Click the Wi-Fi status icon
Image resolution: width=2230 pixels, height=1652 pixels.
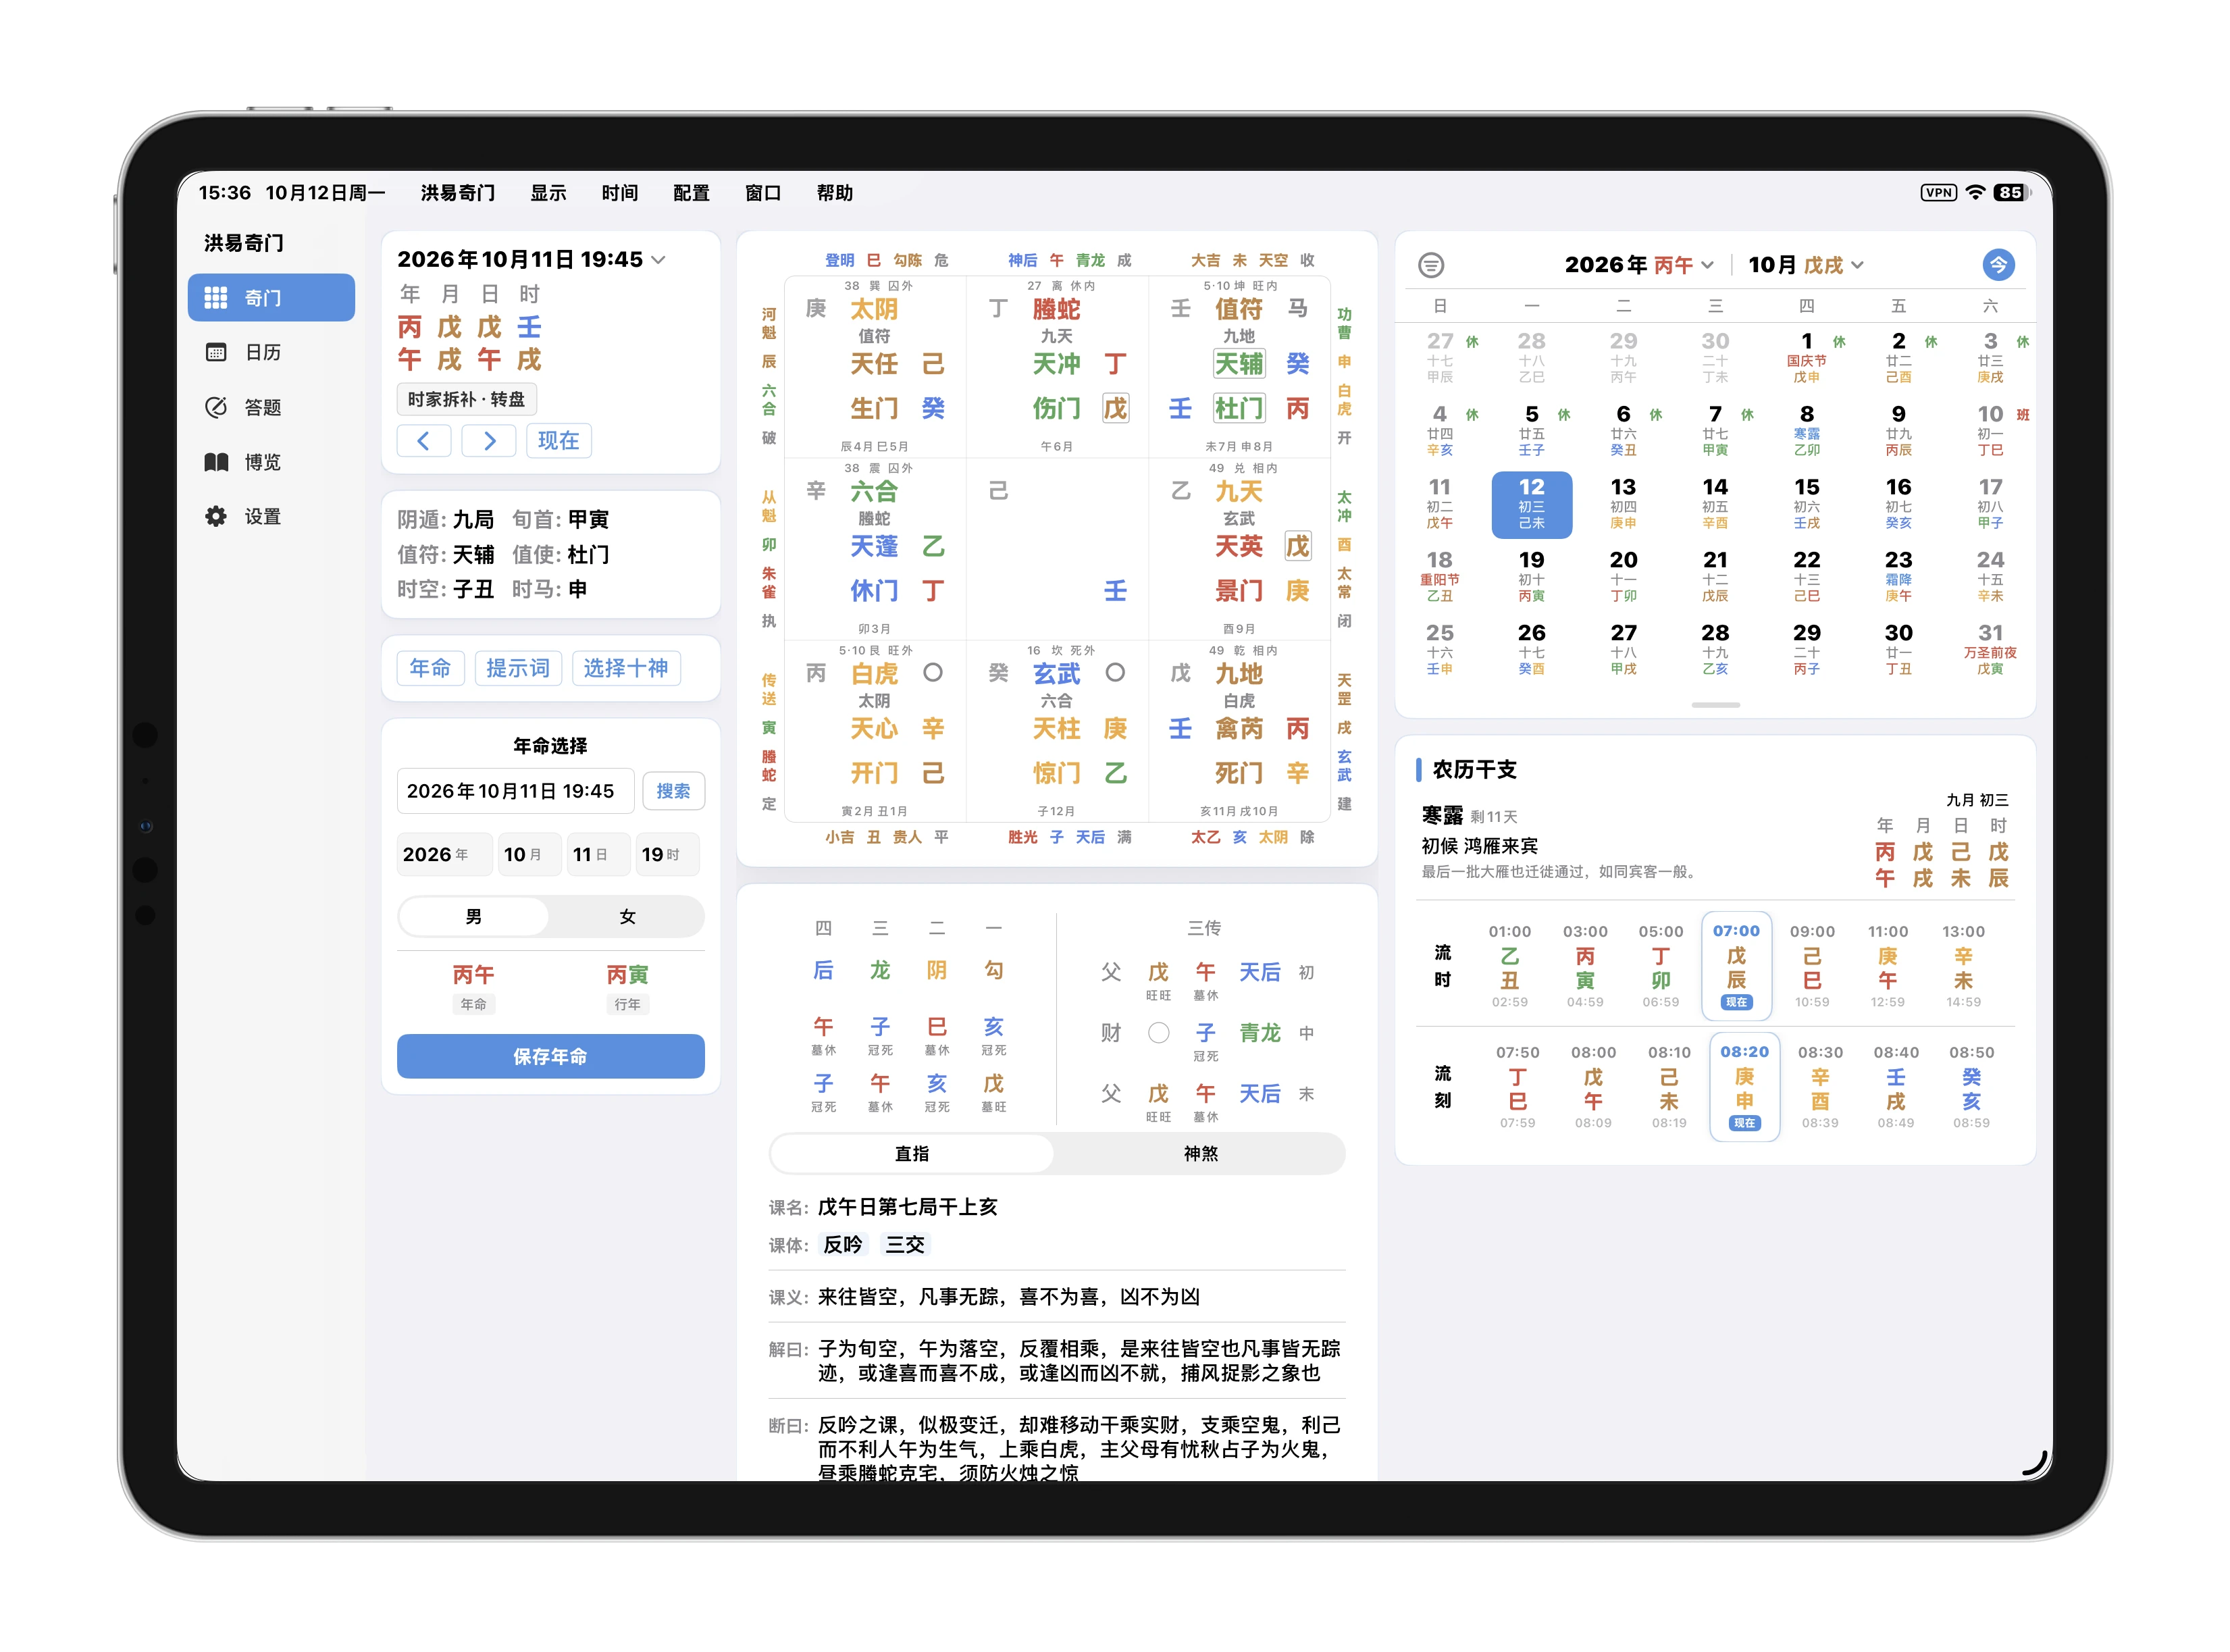1975,193
